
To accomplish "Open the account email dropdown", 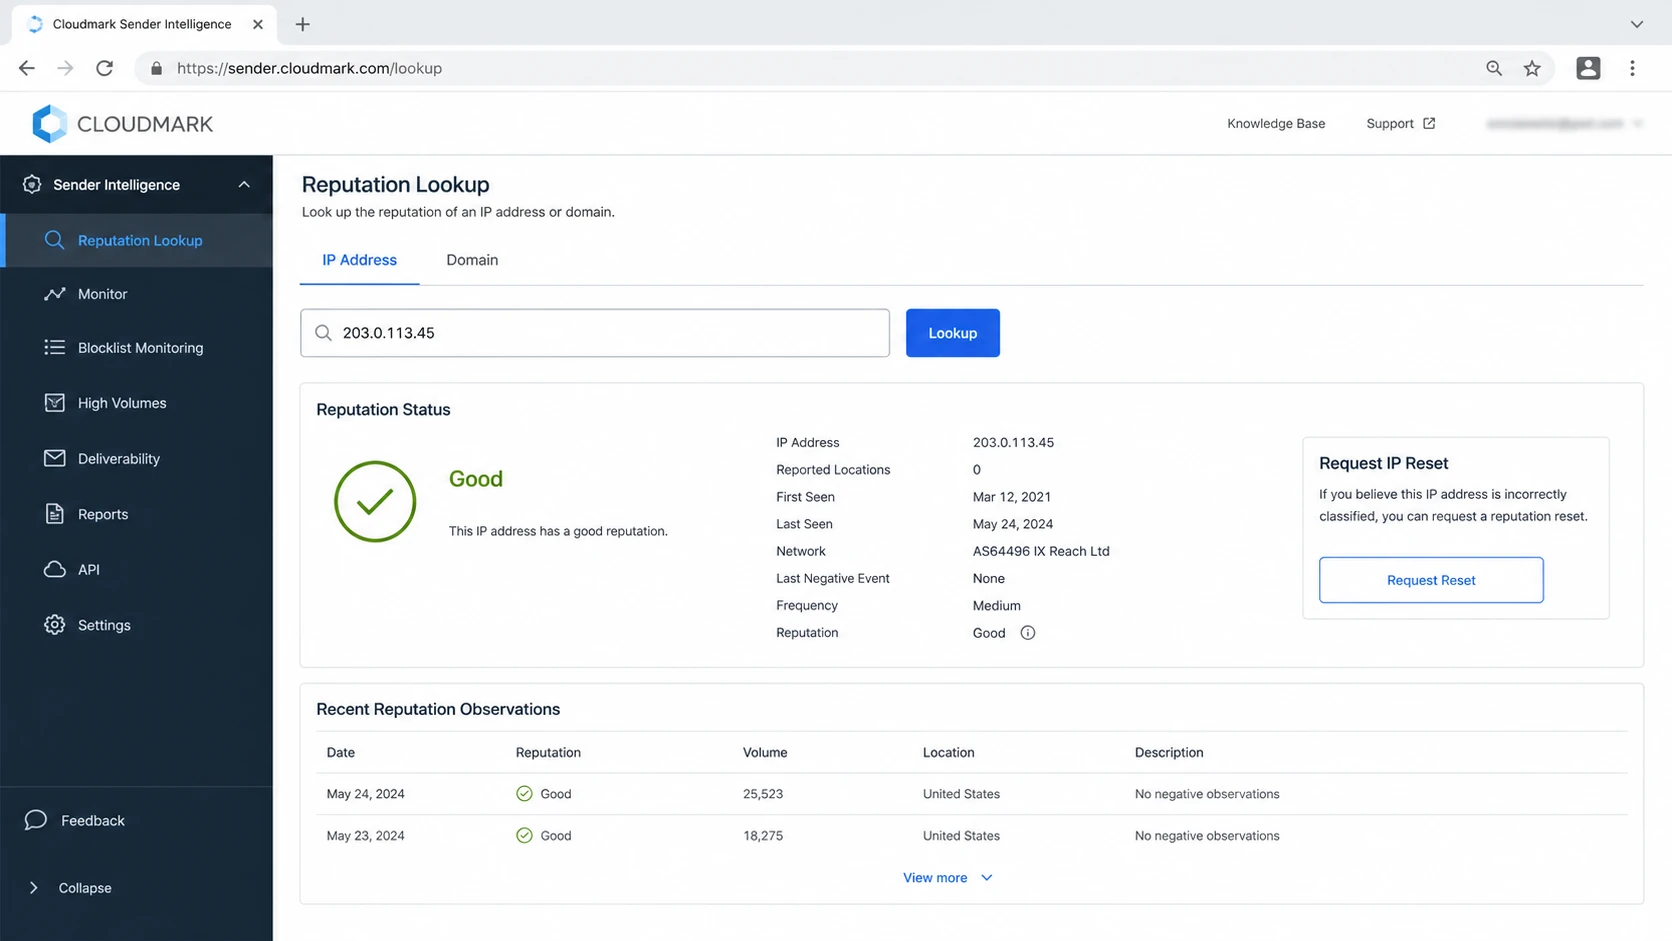I will pyautogui.click(x=1564, y=123).
